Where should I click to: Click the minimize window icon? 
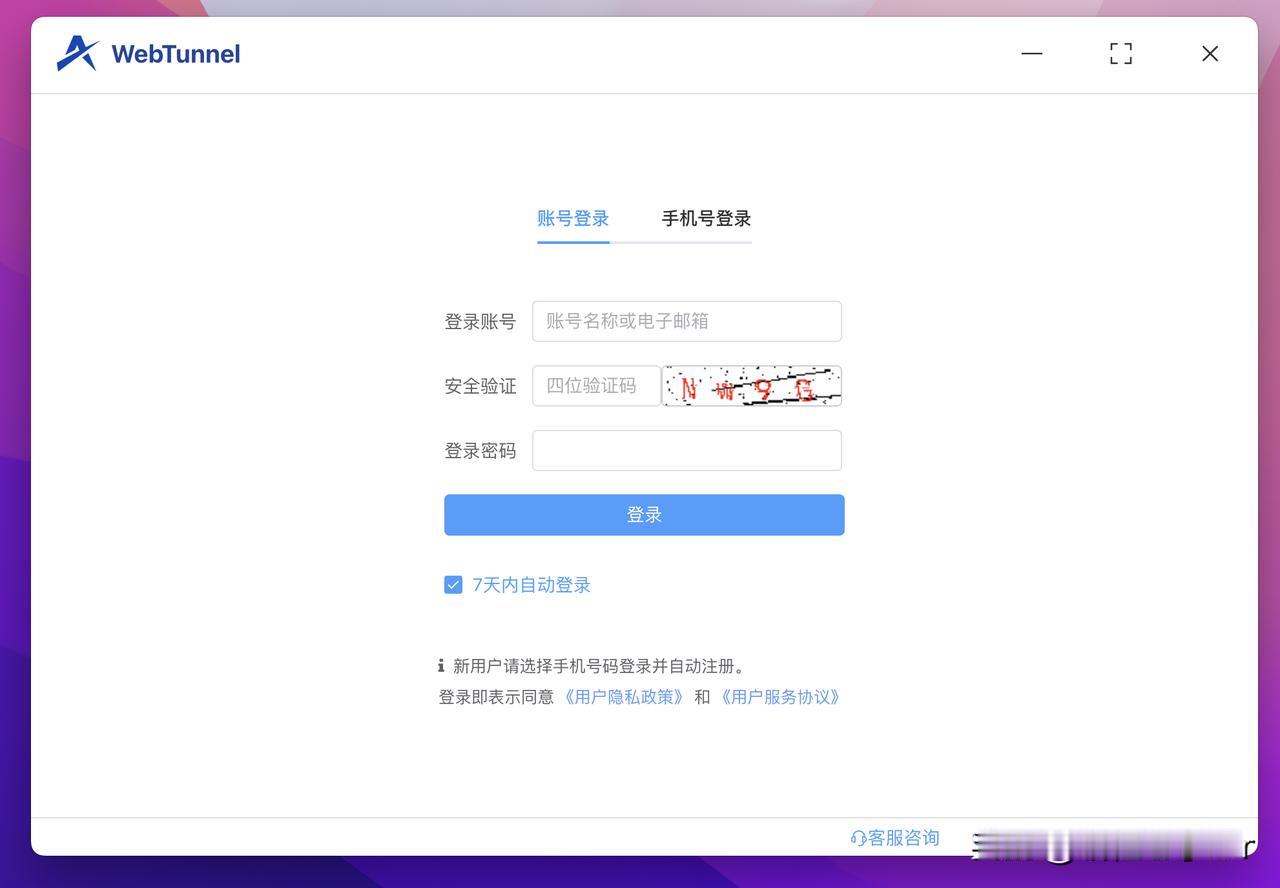pyautogui.click(x=1031, y=54)
